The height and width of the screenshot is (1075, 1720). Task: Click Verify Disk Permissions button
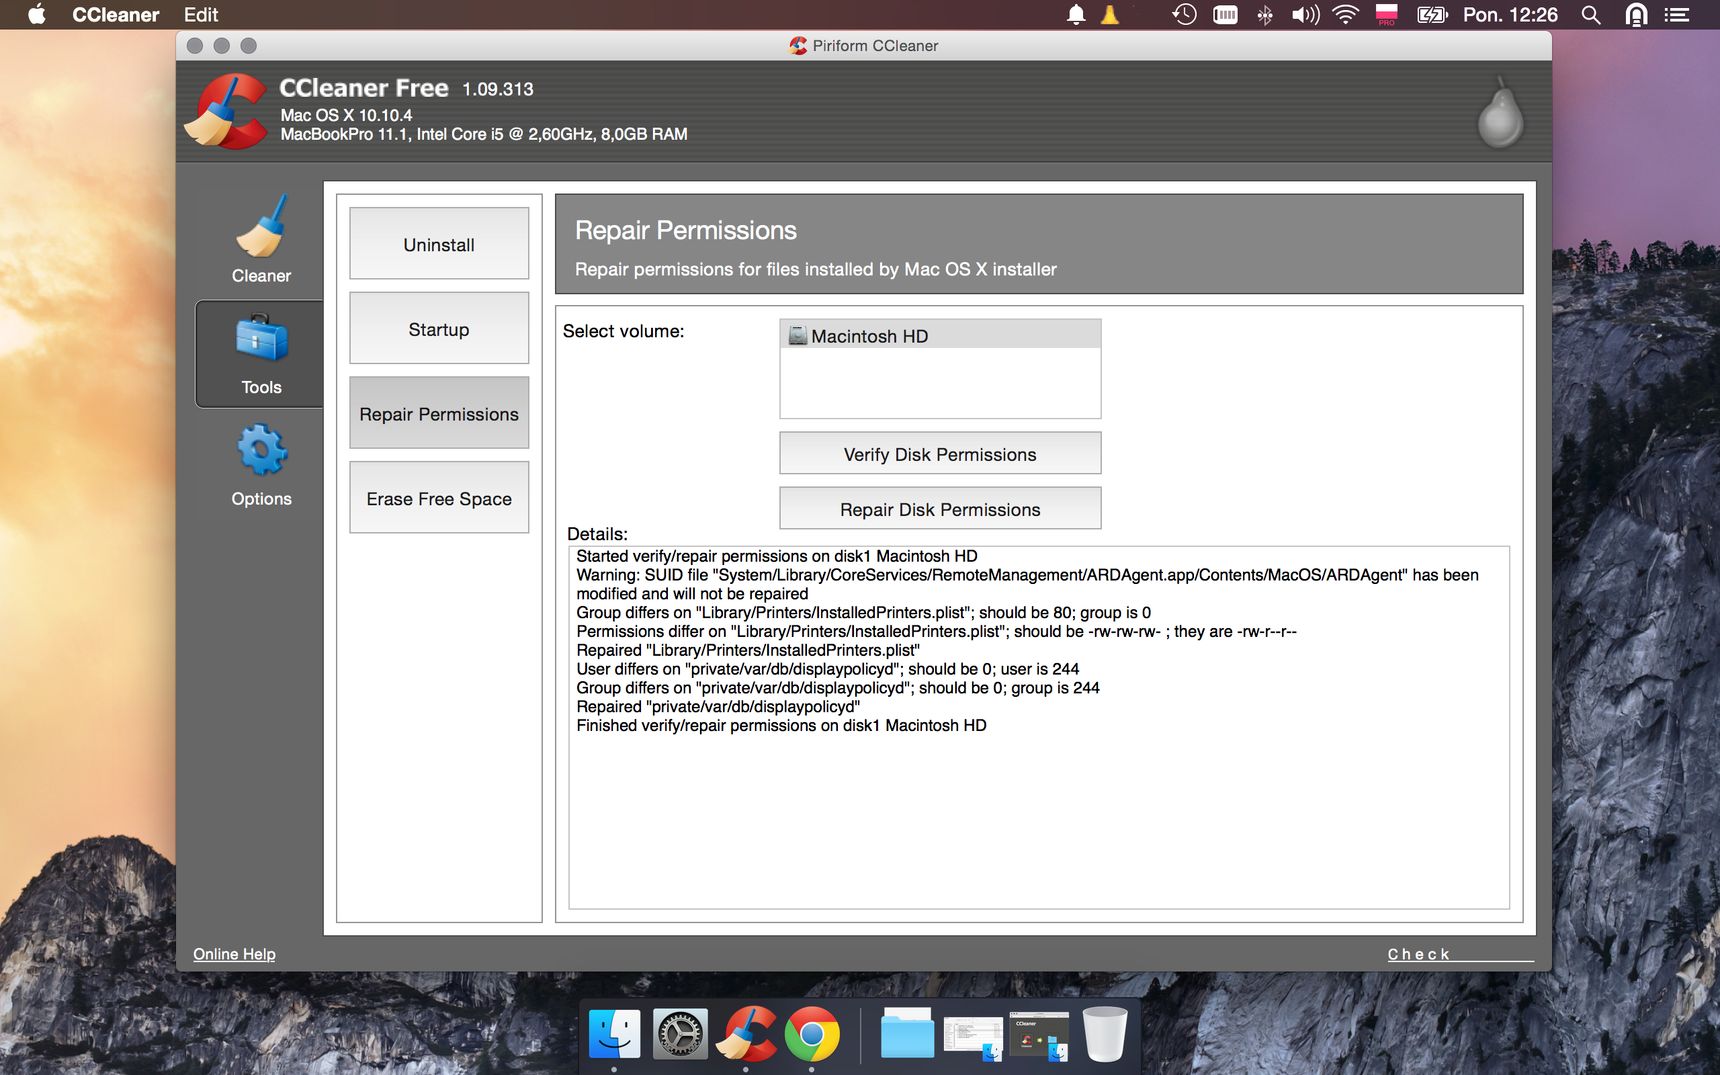coord(940,453)
